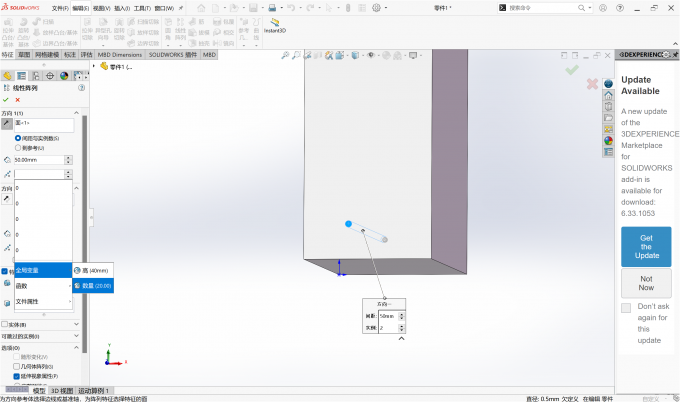Open the 工具 (Tools) menu
680x402 pixels.
(x=142, y=8)
